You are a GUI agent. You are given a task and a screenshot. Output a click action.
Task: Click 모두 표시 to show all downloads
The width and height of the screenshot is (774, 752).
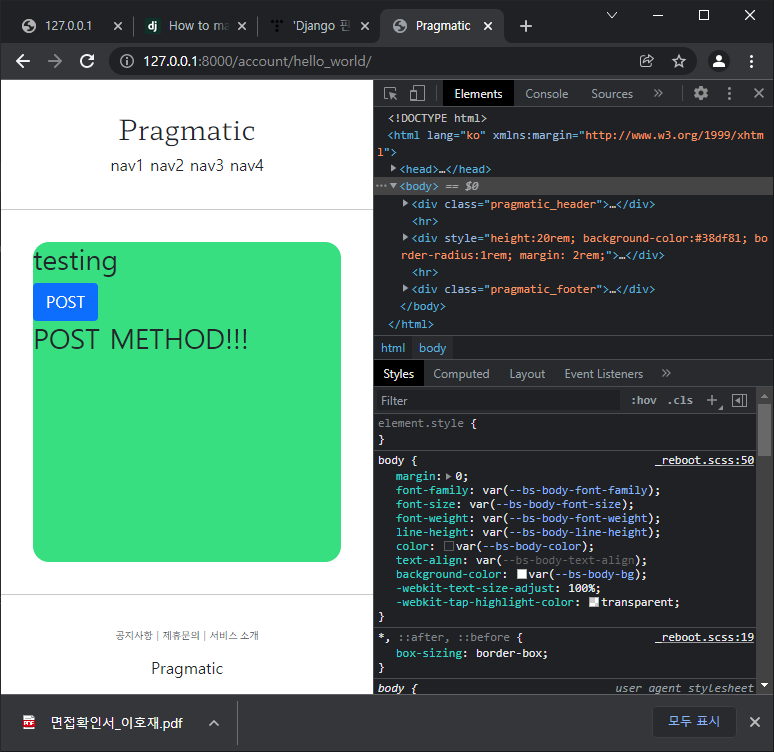[x=694, y=721]
